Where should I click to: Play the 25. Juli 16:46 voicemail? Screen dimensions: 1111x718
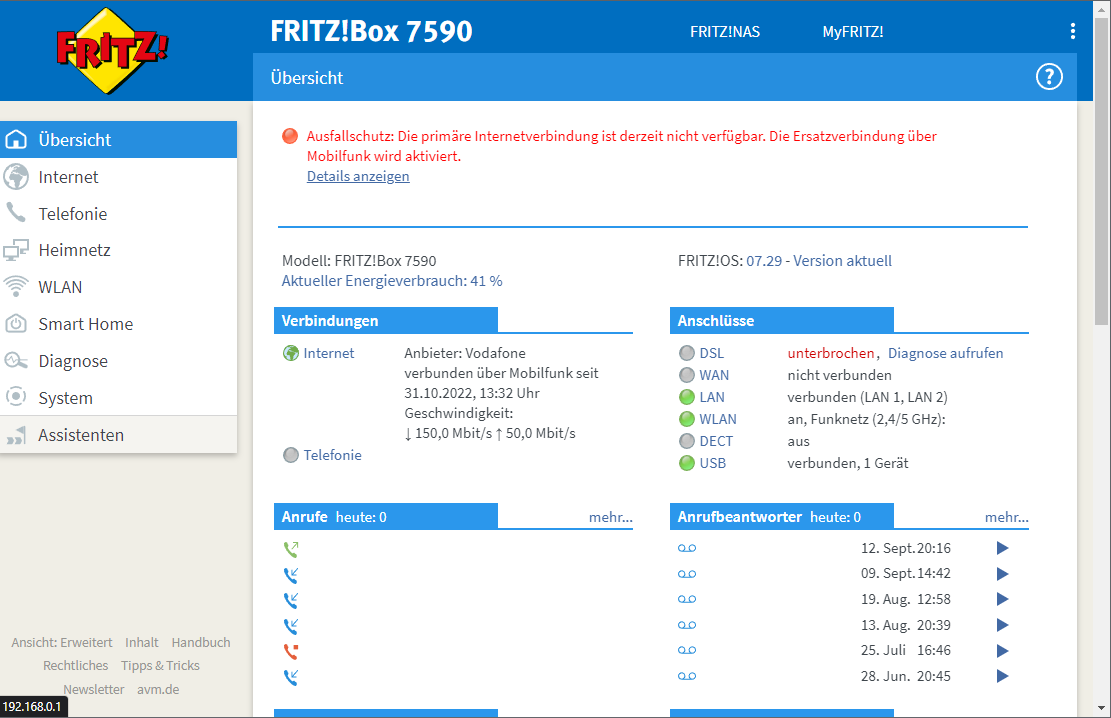coord(1003,651)
